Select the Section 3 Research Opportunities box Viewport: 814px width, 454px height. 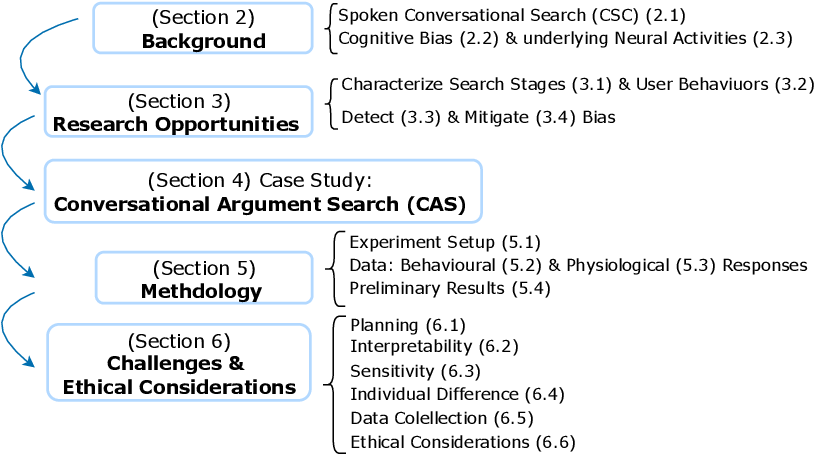[179, 112]
